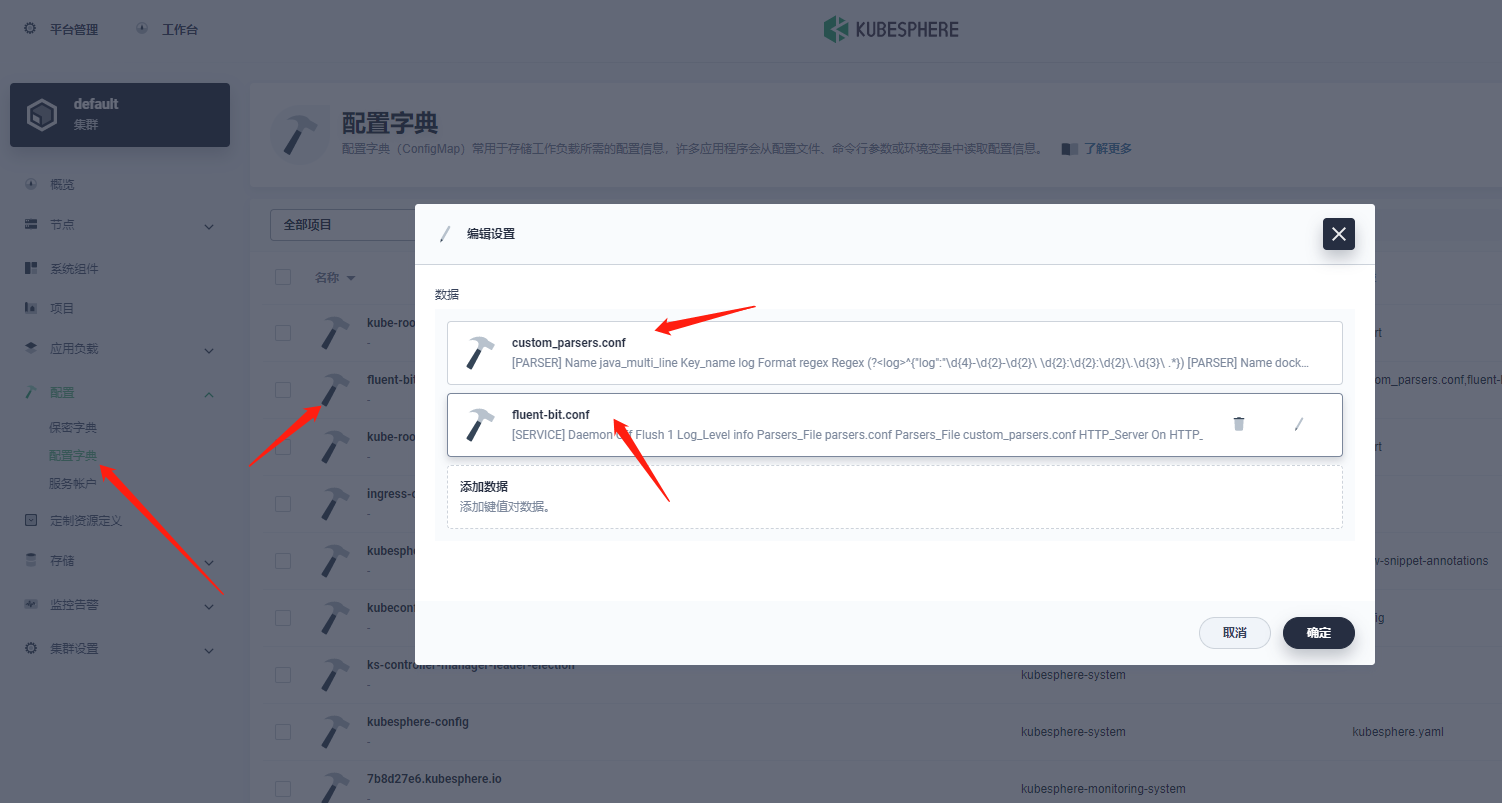This screenshot has height=803, width=1502.
Task: Click 添加数据 to add key-value data
Action: (895, 497)
